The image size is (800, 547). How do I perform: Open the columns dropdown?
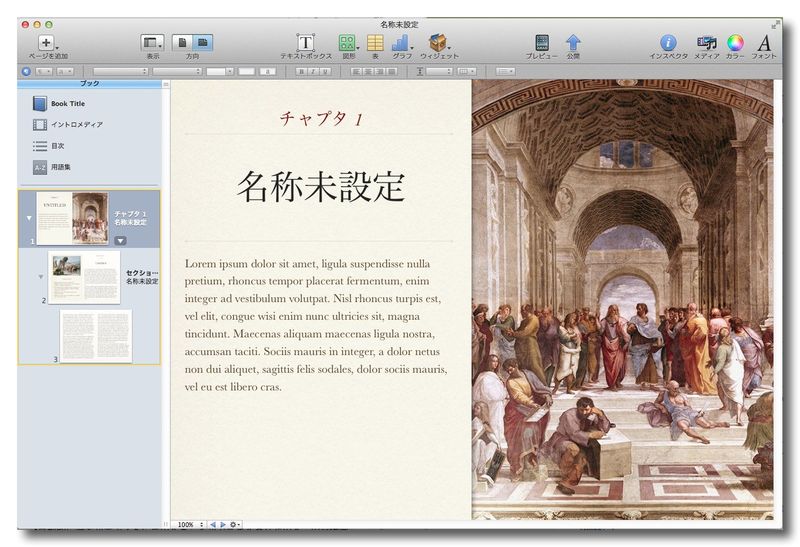pyautogui.click(x=467, y=71)
